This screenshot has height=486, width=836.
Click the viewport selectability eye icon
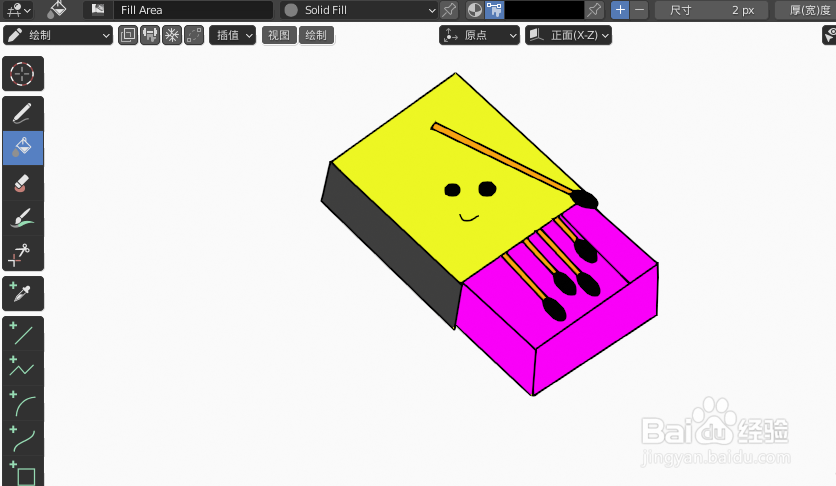[x=830, y=35]
